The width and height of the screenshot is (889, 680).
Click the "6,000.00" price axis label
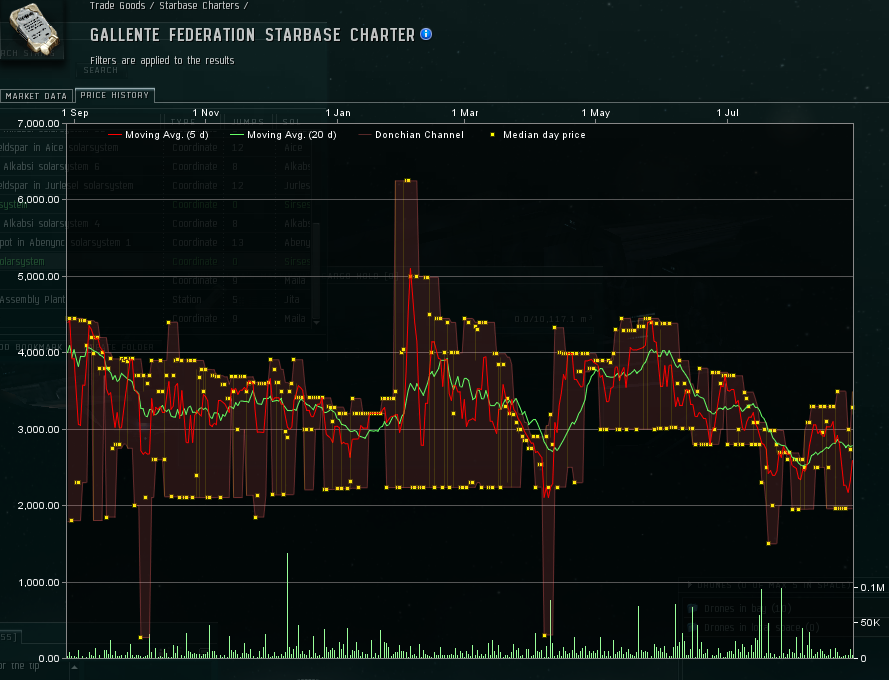pyautogui.click(x=39, y=200)
